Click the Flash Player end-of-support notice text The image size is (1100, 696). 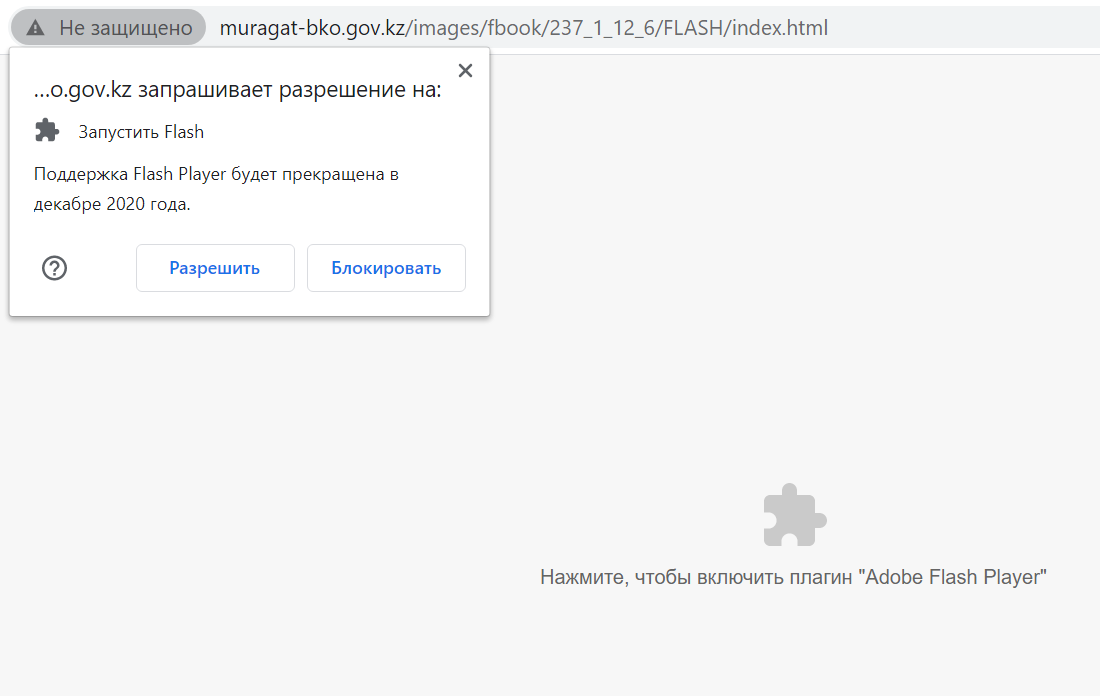pos(216,189)
